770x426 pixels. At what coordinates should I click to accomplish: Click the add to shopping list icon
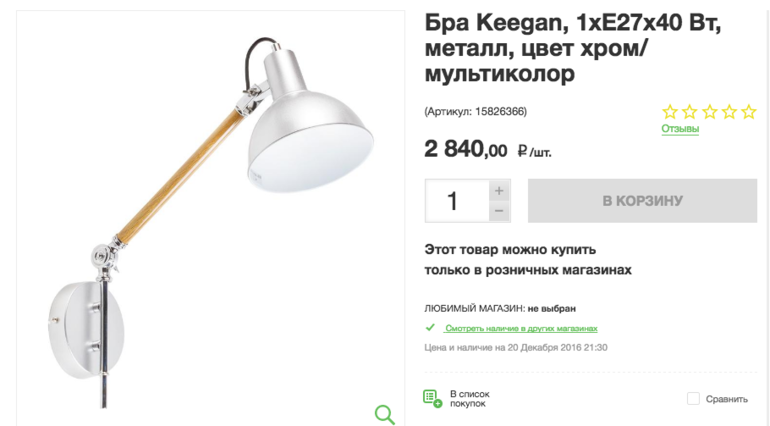(432, 398)
